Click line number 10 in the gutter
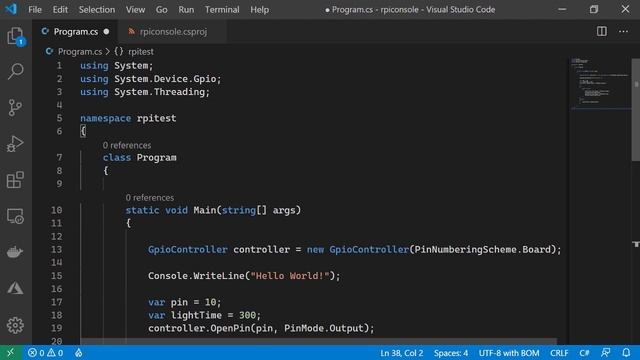This screenshot has width=640, height=360. (x=56, y=210)
